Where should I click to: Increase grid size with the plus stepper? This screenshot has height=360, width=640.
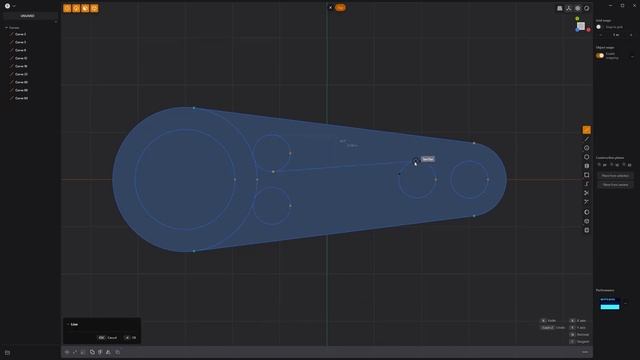tap(631, 35)
